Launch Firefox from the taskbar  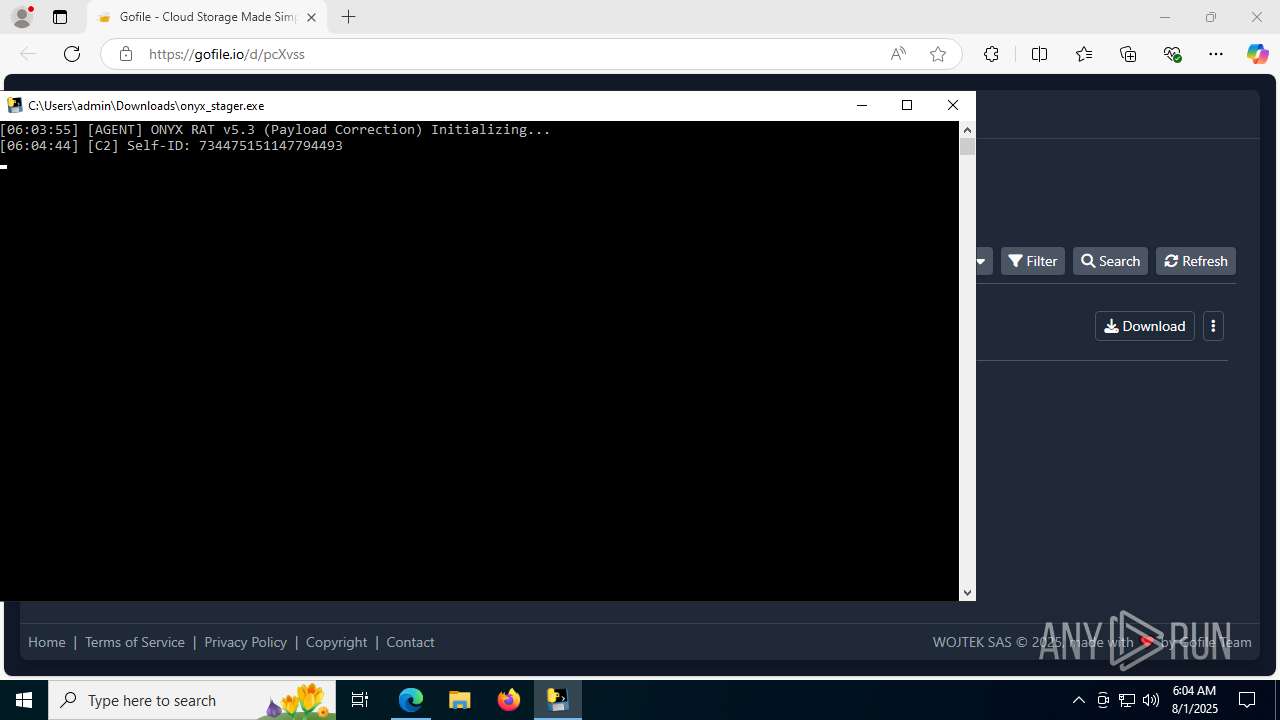509,700
